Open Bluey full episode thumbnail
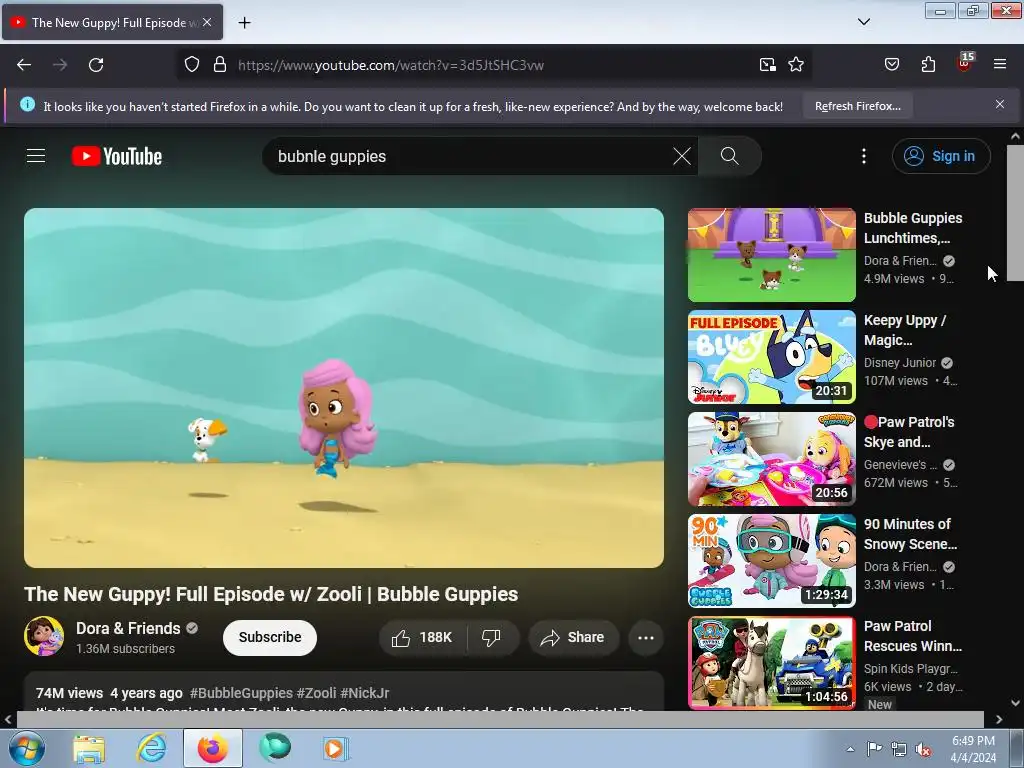1024x768 pixels. click(x=771, y=357)
